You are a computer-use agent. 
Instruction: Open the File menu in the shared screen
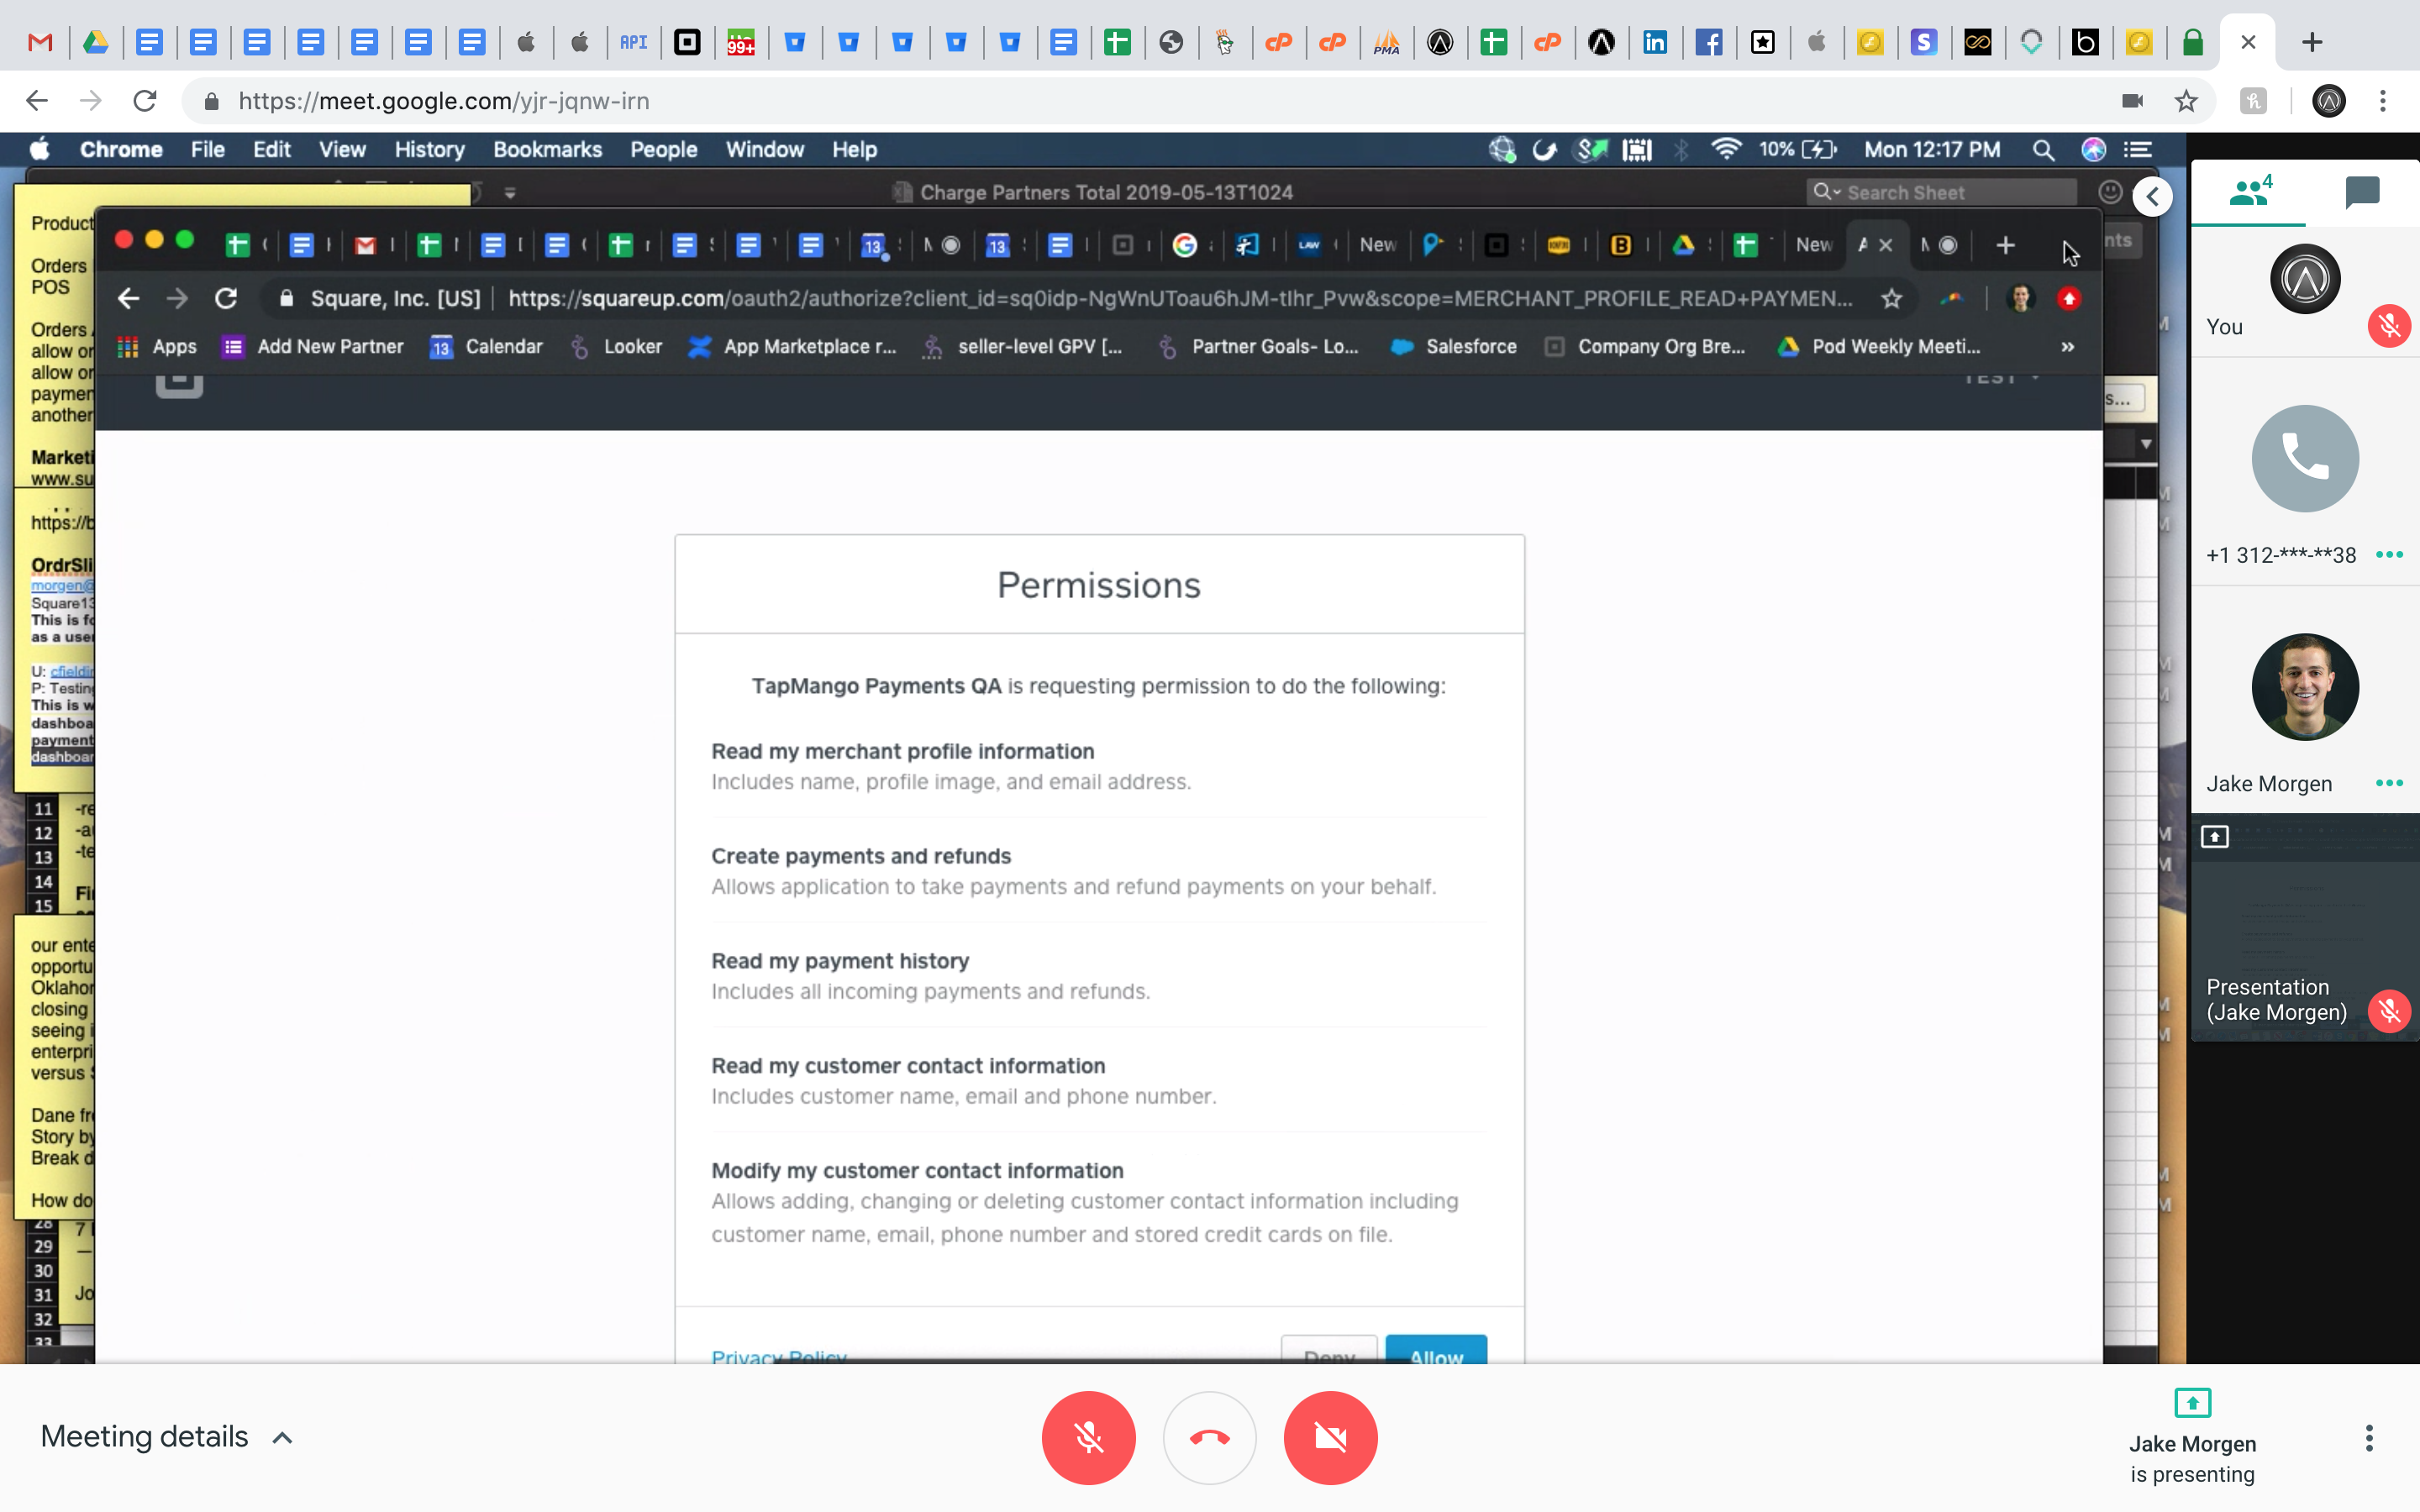(x=207, y=149)
